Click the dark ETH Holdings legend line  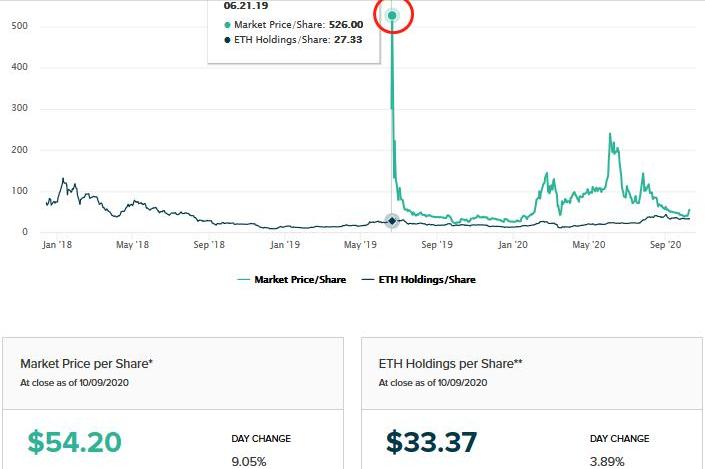pos(368,280)
